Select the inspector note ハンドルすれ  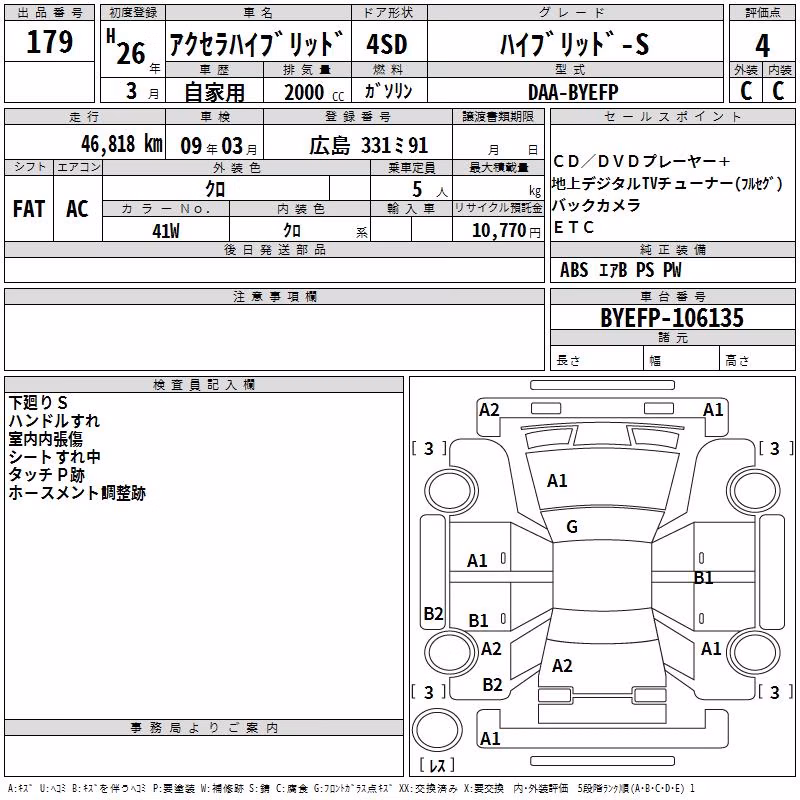pos(54,420)
